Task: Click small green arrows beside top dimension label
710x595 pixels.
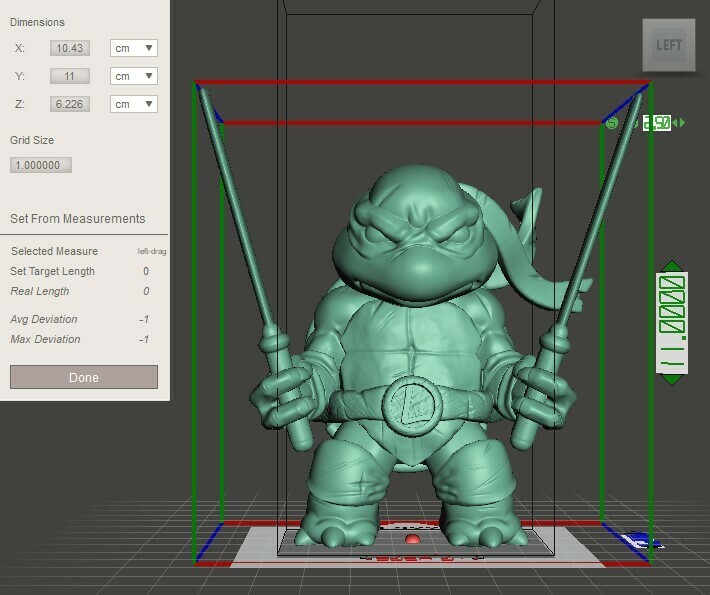Action: (679, 123)
